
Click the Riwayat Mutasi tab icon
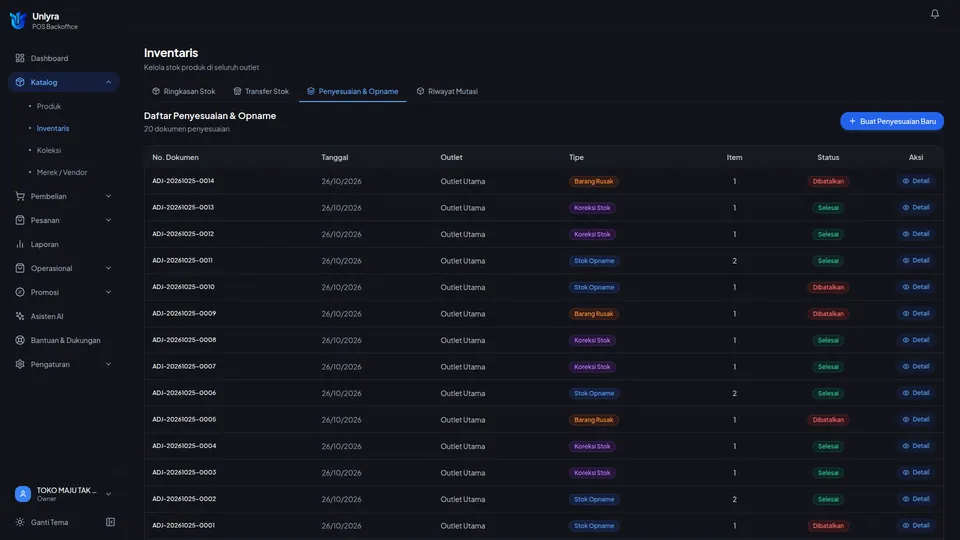point(421,91)
